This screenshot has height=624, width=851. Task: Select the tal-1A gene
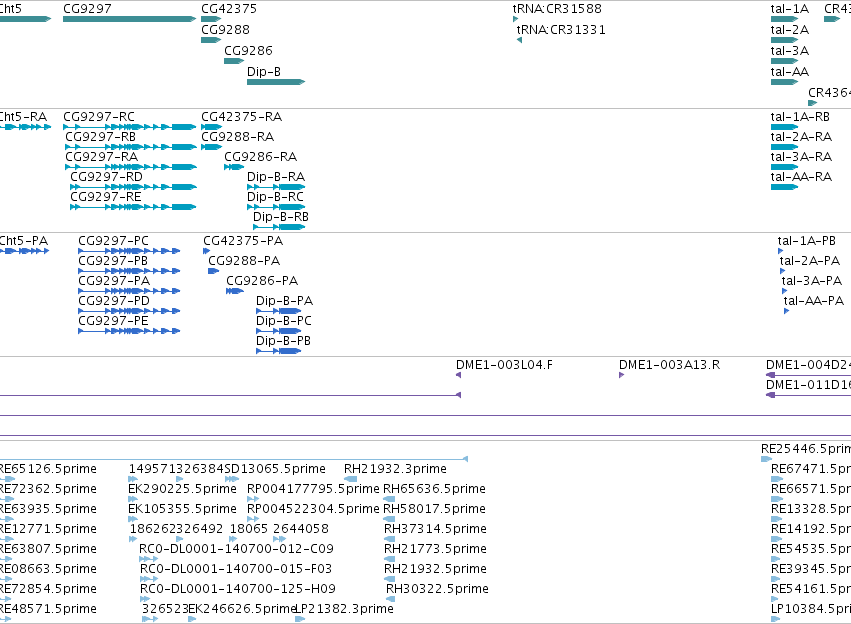click(x=784, y=19)
